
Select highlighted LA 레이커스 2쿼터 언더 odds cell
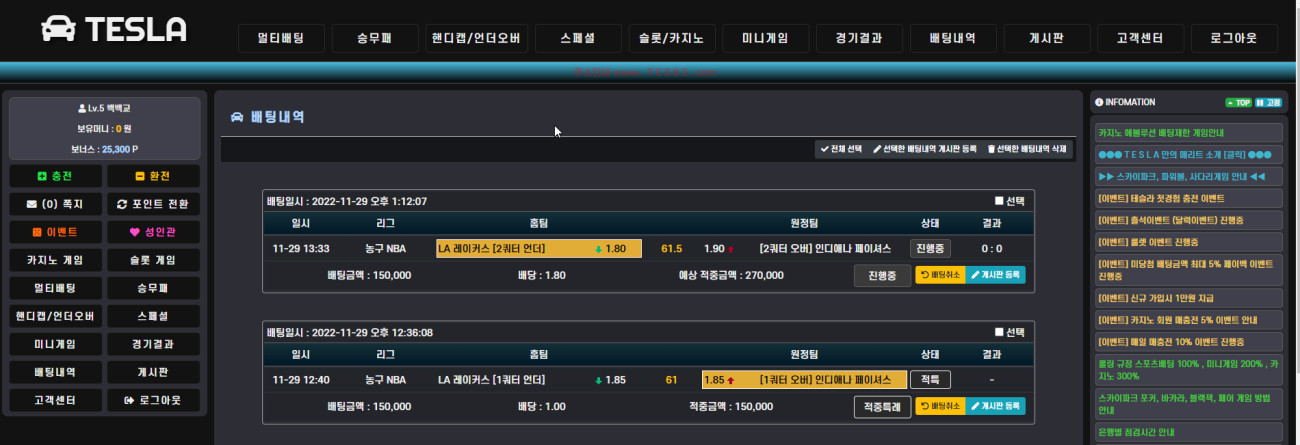[539, 248]
